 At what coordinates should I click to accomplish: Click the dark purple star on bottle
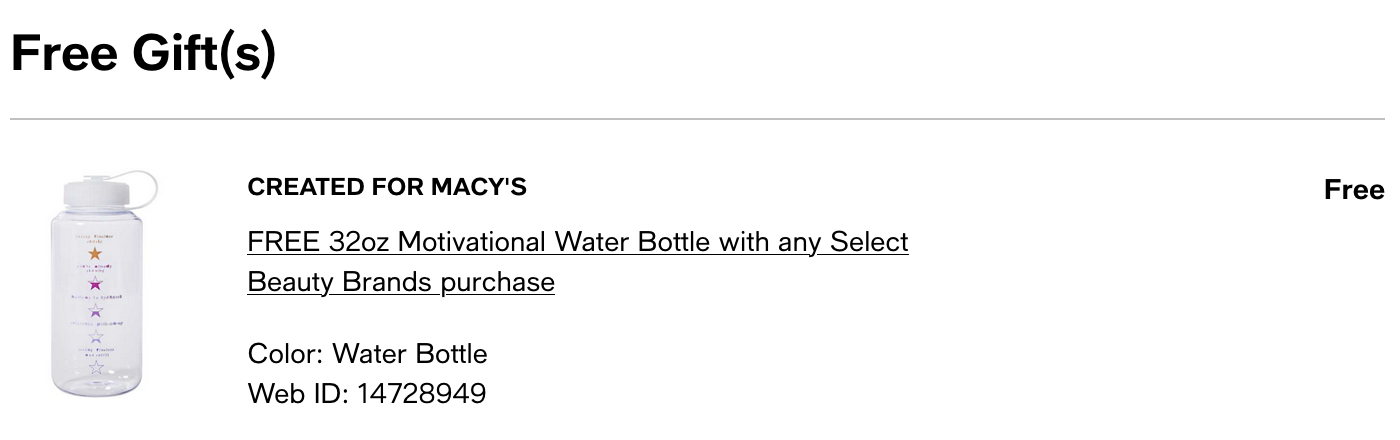click(x=96, y=311)
